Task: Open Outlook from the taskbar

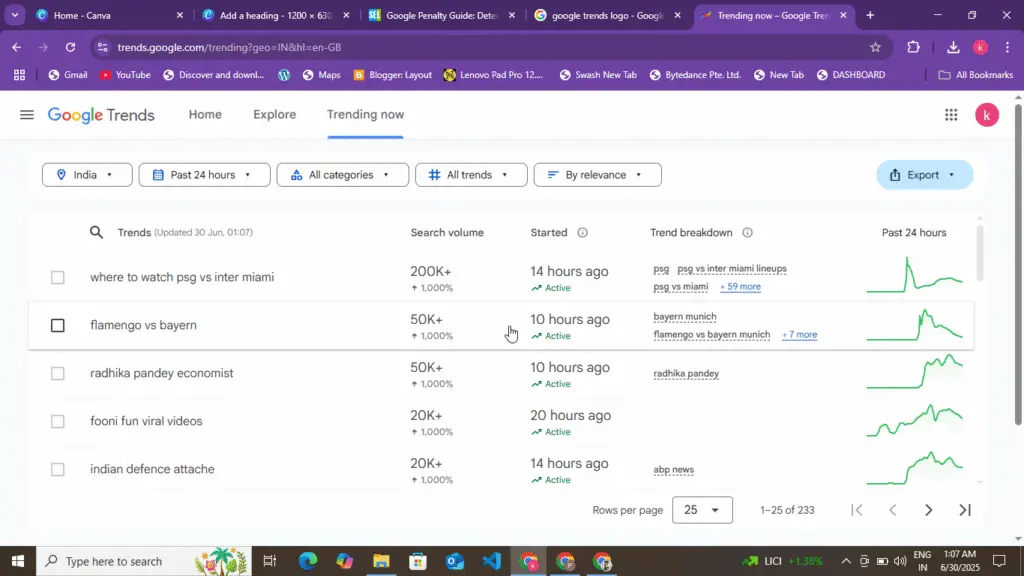Action: [x=455, y=561]
